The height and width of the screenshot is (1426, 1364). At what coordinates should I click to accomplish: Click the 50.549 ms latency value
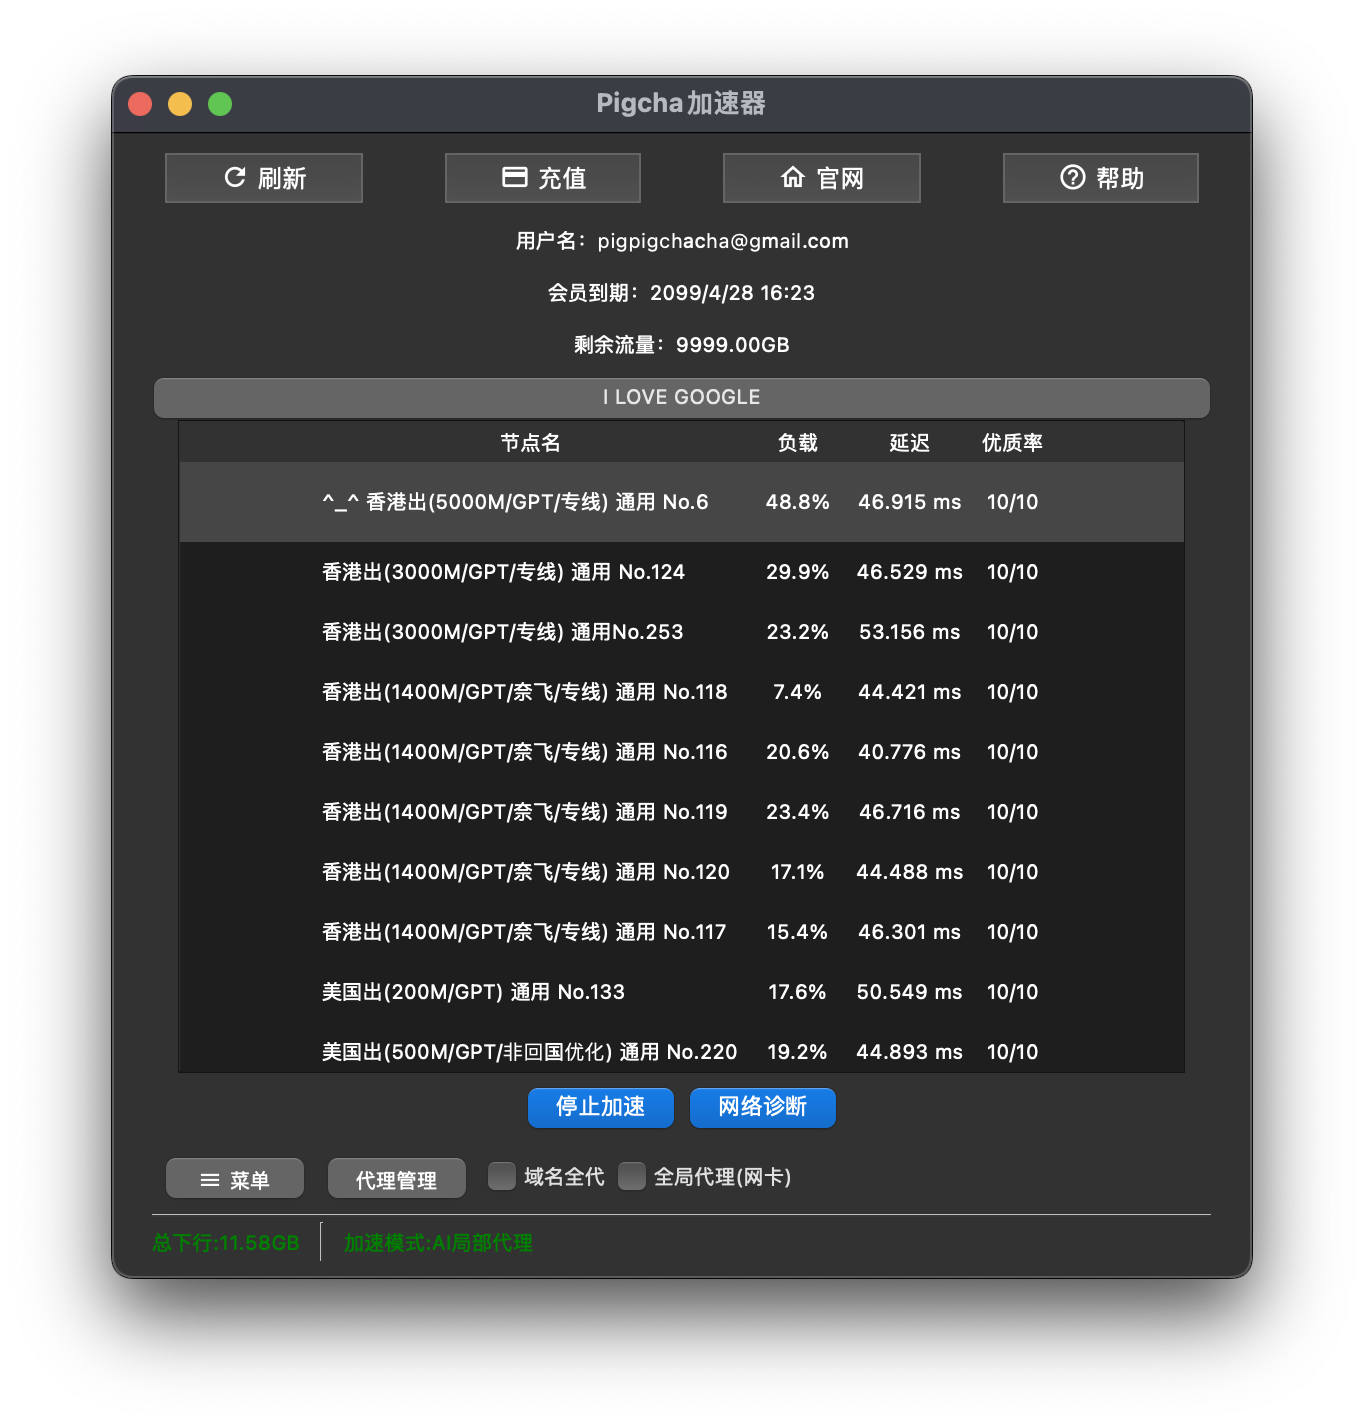click(x=910, y=992)
